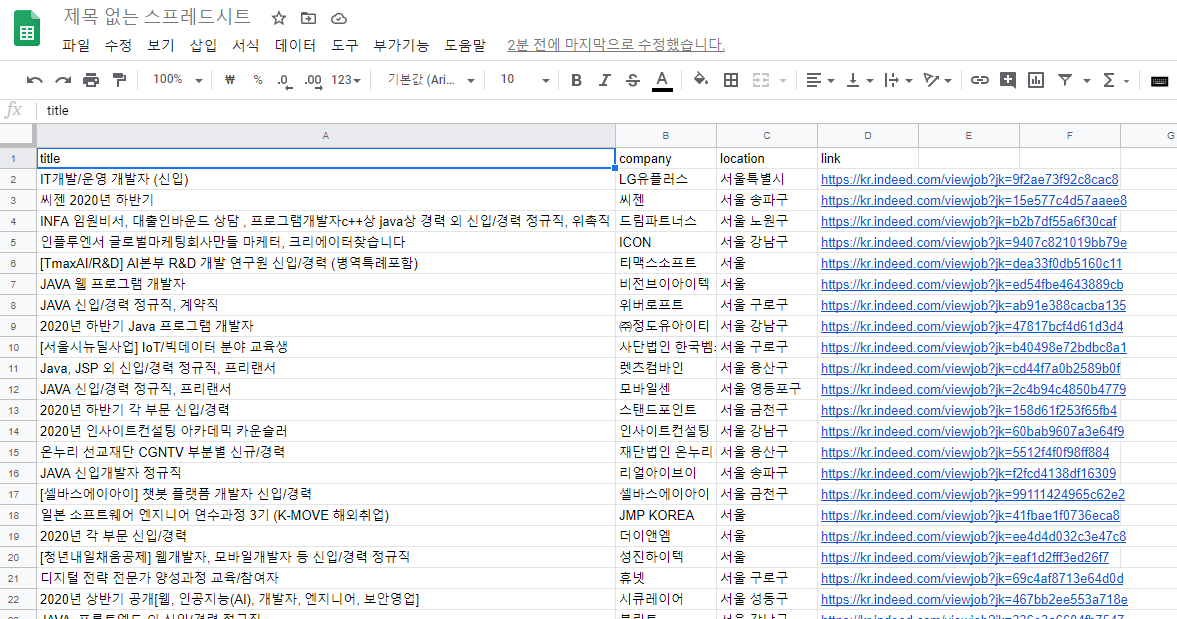Select cell containing 씨젠 2020년 하반기
The height and width of the screenshot is (619, 1177).
pos(326,200)
